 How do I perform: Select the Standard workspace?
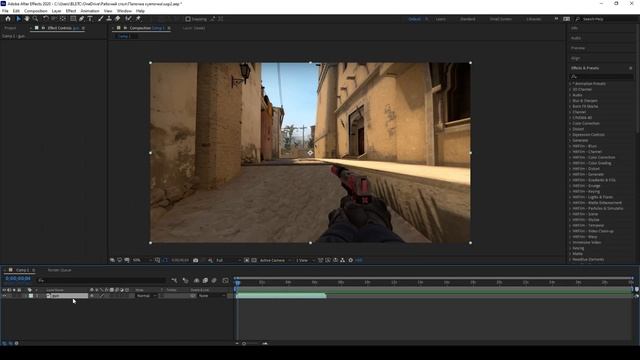[468, 19]
